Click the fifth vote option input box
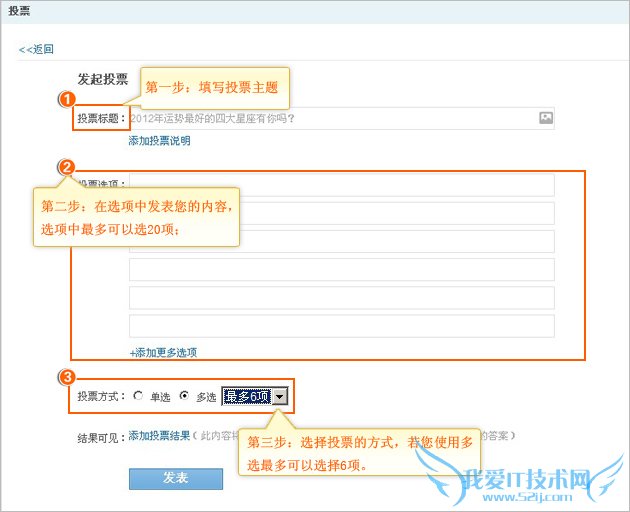630x512 pixels. click(x=342, y=298)
